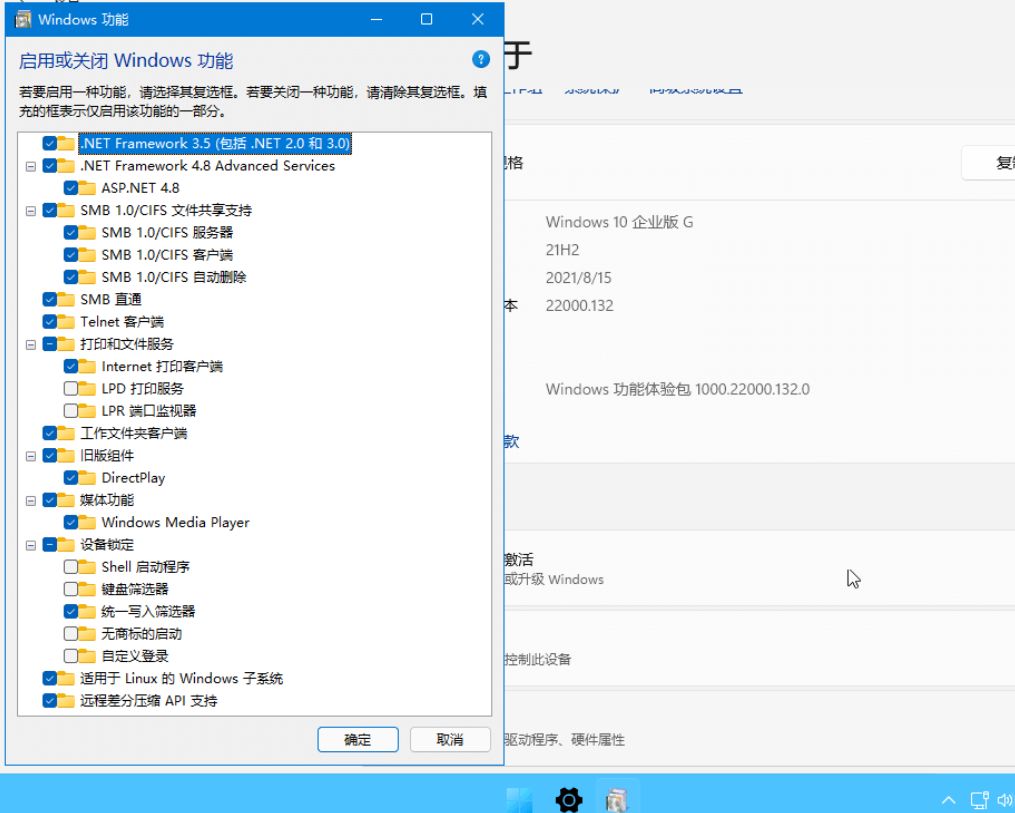Open Settings gear icon on taskbar

(x=569, y=800)
